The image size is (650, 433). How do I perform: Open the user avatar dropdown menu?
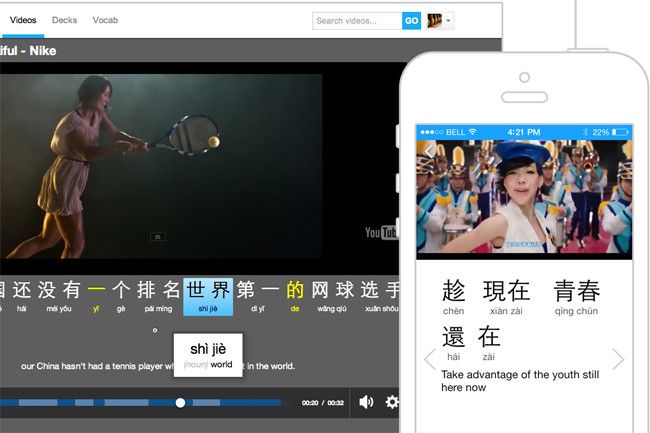(449, 20)
